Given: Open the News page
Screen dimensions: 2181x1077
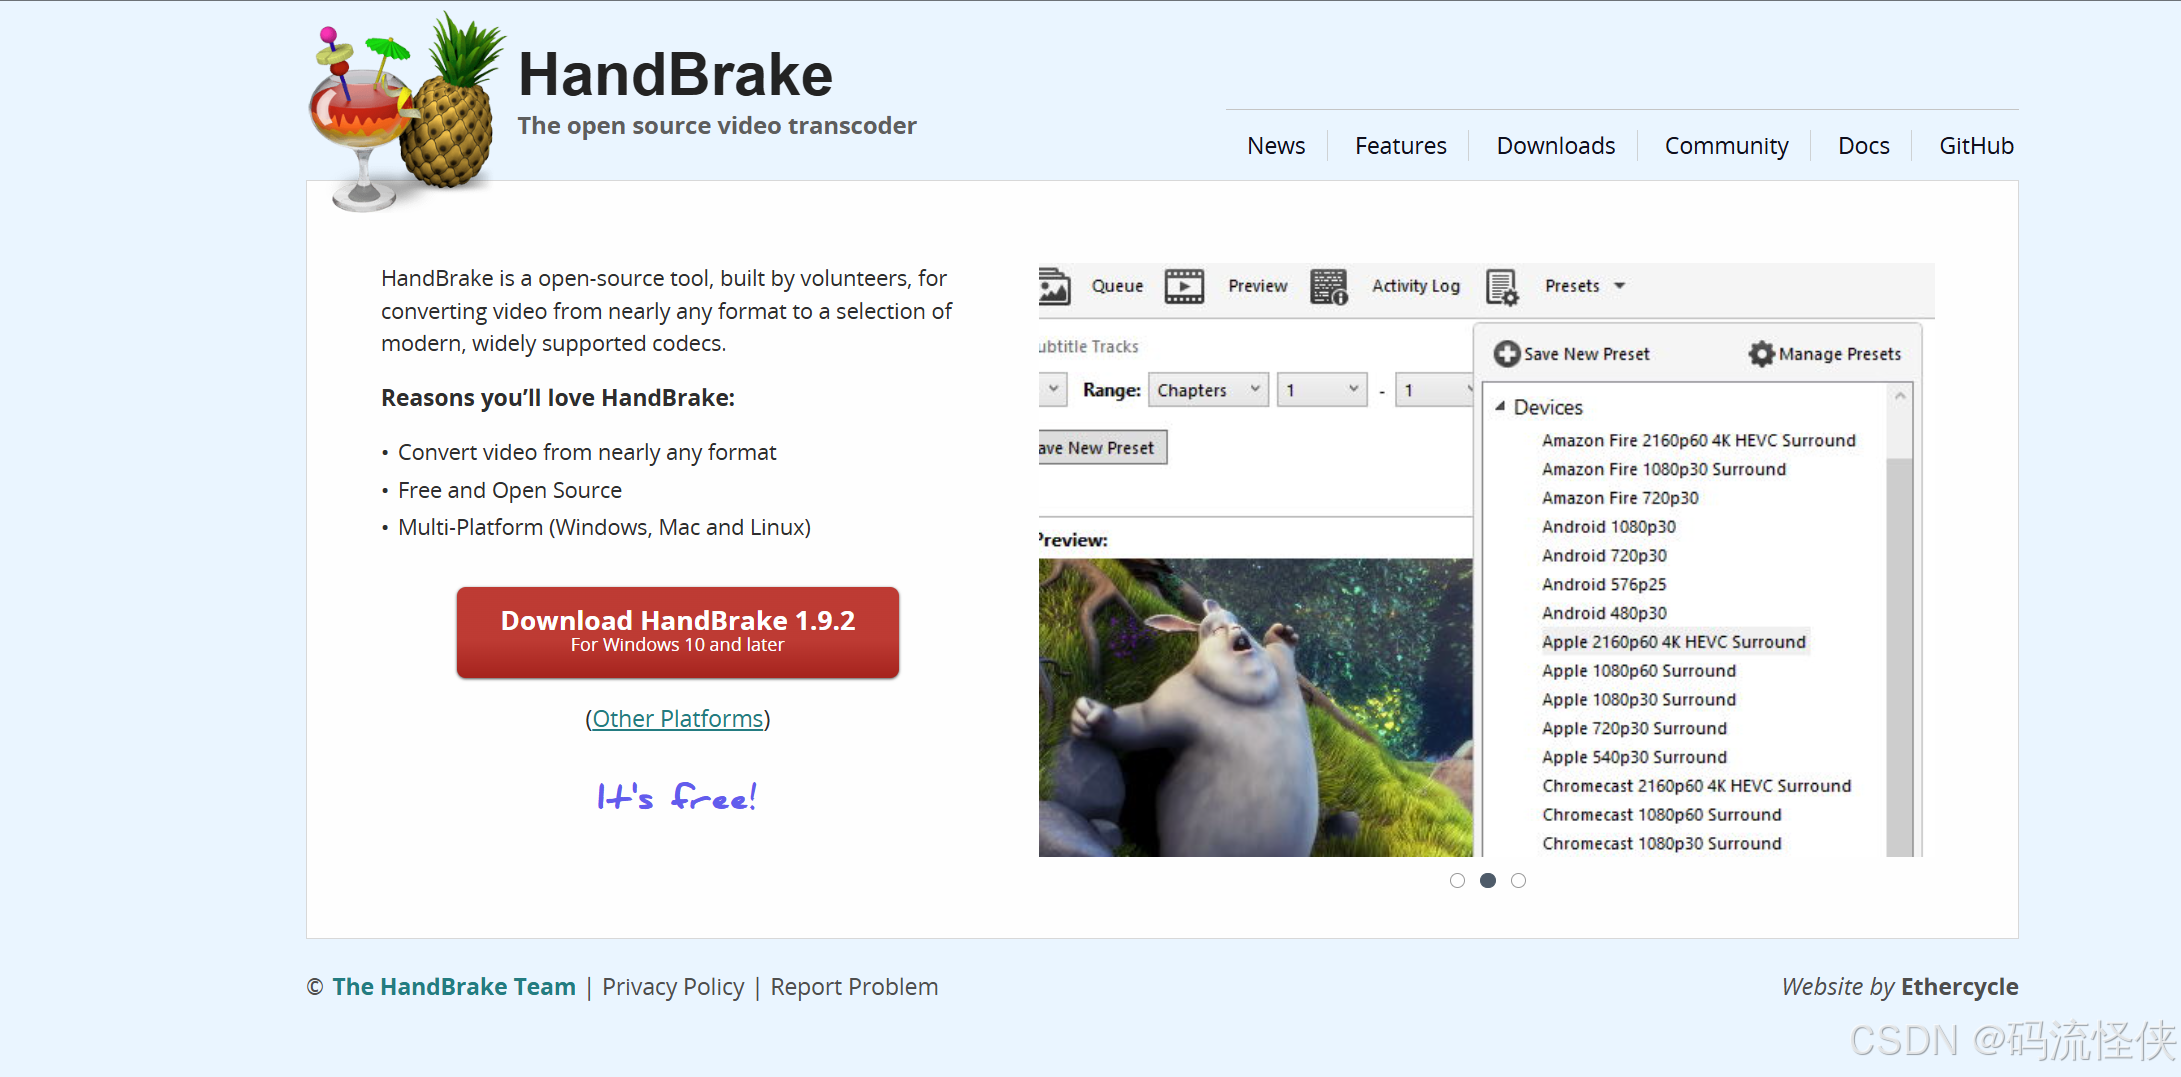Looking at the screenshot, I should 1276,146.
